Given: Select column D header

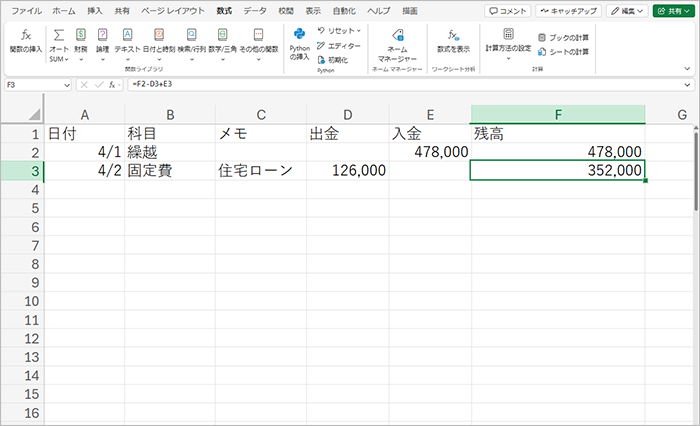Looking at the screenshot, I should (x=348, y=115).
